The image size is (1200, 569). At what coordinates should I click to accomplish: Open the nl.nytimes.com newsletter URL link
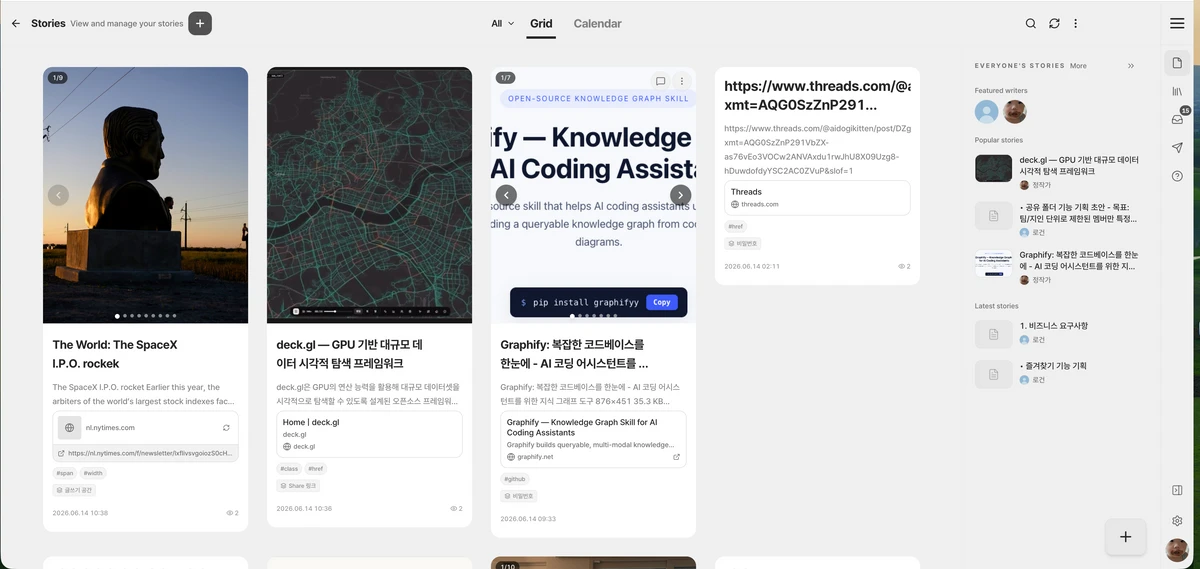(145, 453)
